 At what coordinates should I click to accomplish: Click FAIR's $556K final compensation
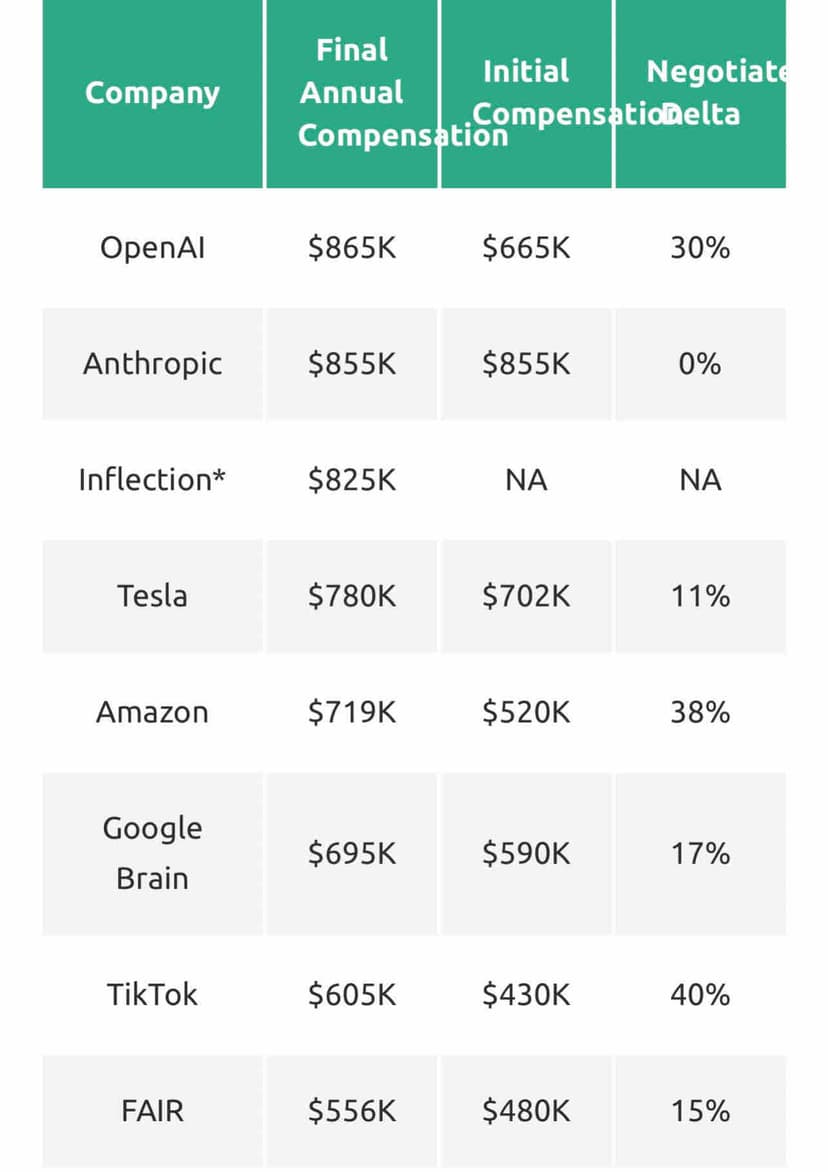coord(352,1111)
